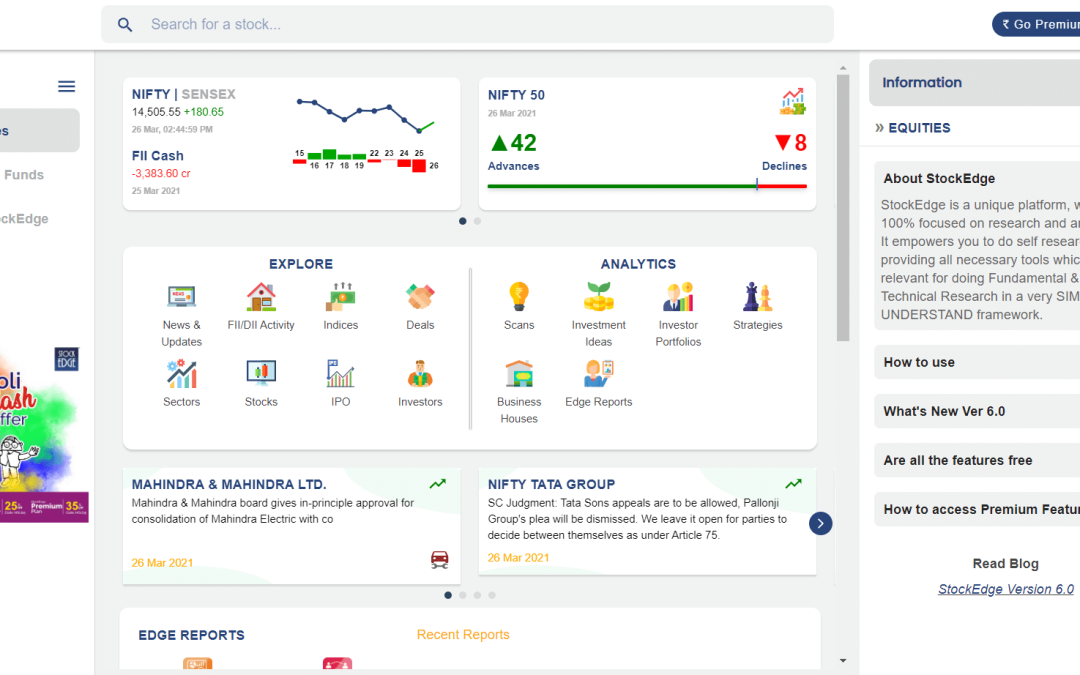Click the NIFTY value 14,505.55
1080x675 pixels.
[x=156, y=112]
